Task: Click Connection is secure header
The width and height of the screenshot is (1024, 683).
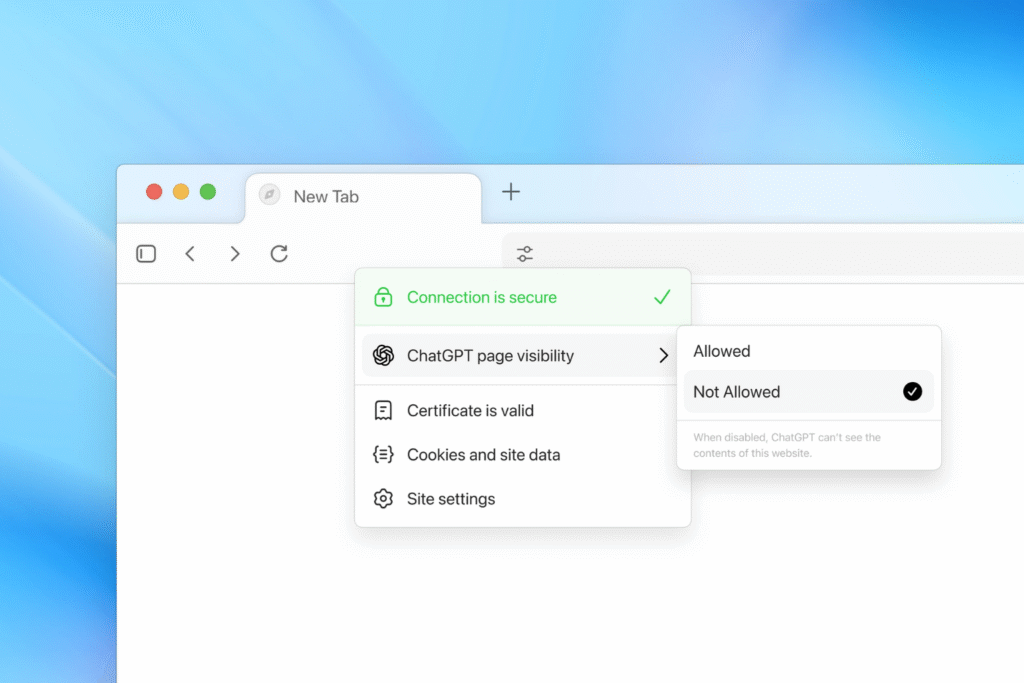Action: tap(482, 297)
